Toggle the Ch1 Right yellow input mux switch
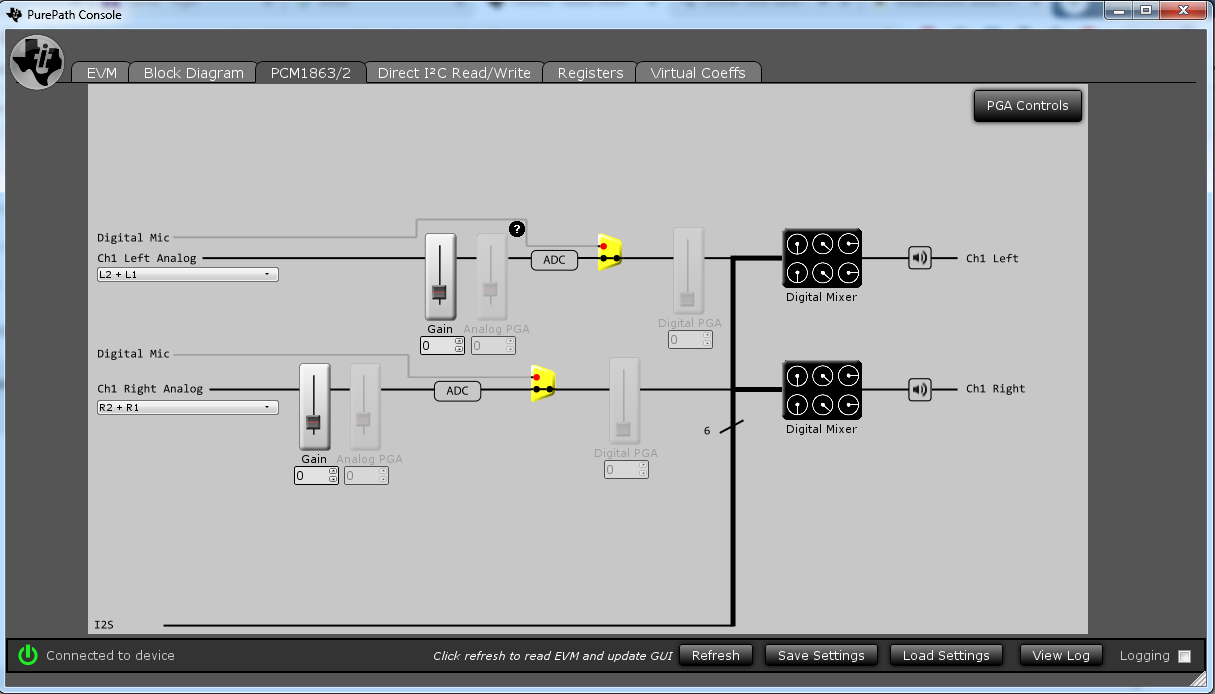Viewport: 1215px width, 694px height. point(543,383)
